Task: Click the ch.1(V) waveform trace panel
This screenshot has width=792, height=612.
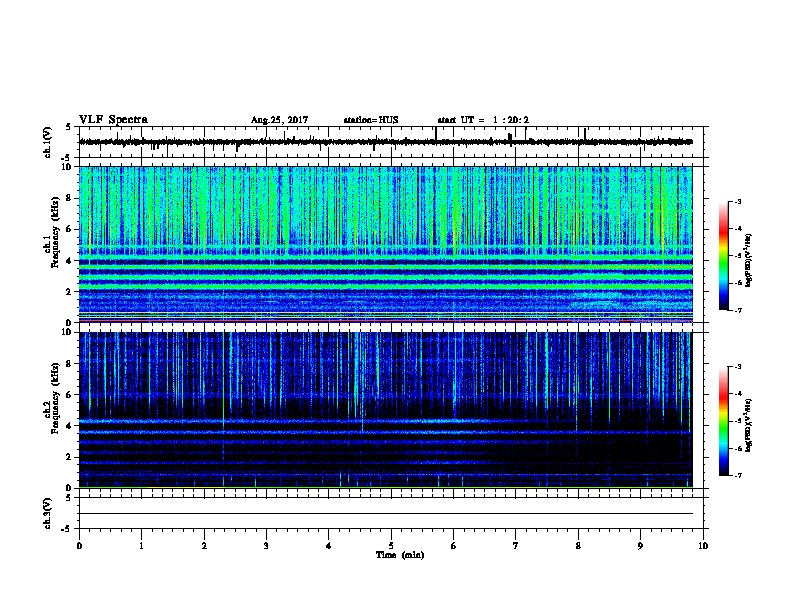Action: (391, 142)
